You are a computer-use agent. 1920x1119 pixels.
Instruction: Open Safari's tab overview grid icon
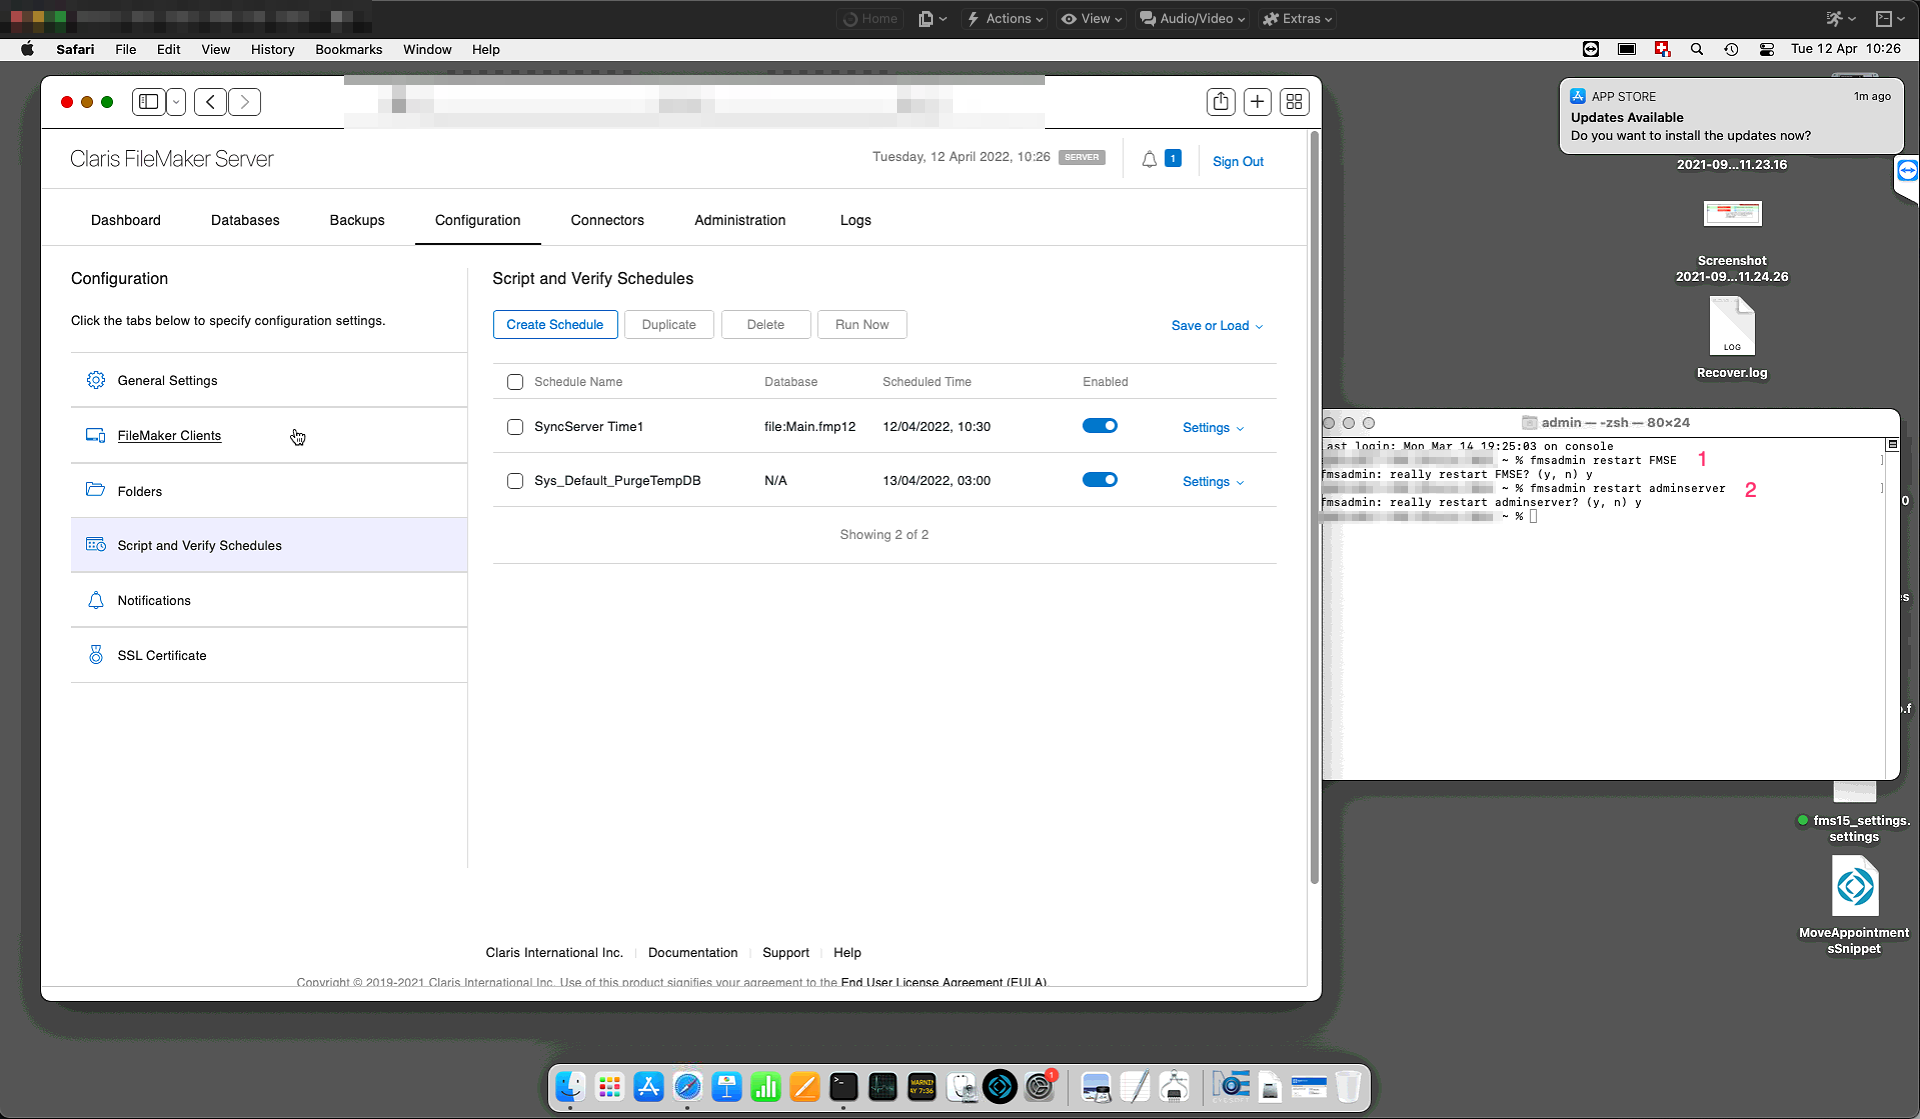(x=1294, y=102)
